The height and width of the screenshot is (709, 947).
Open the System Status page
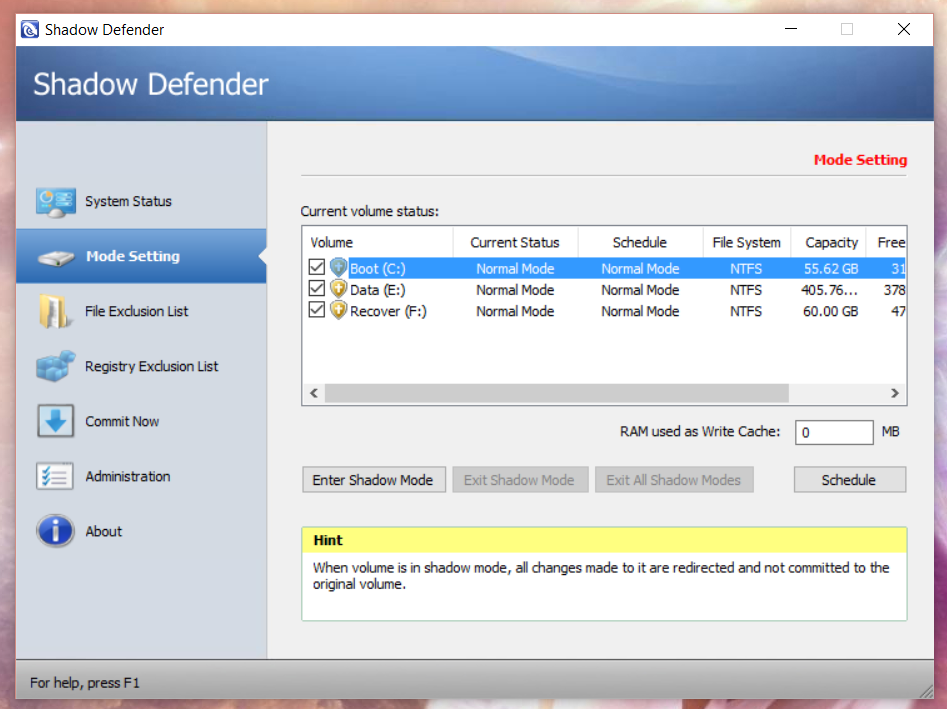(141, 202)
